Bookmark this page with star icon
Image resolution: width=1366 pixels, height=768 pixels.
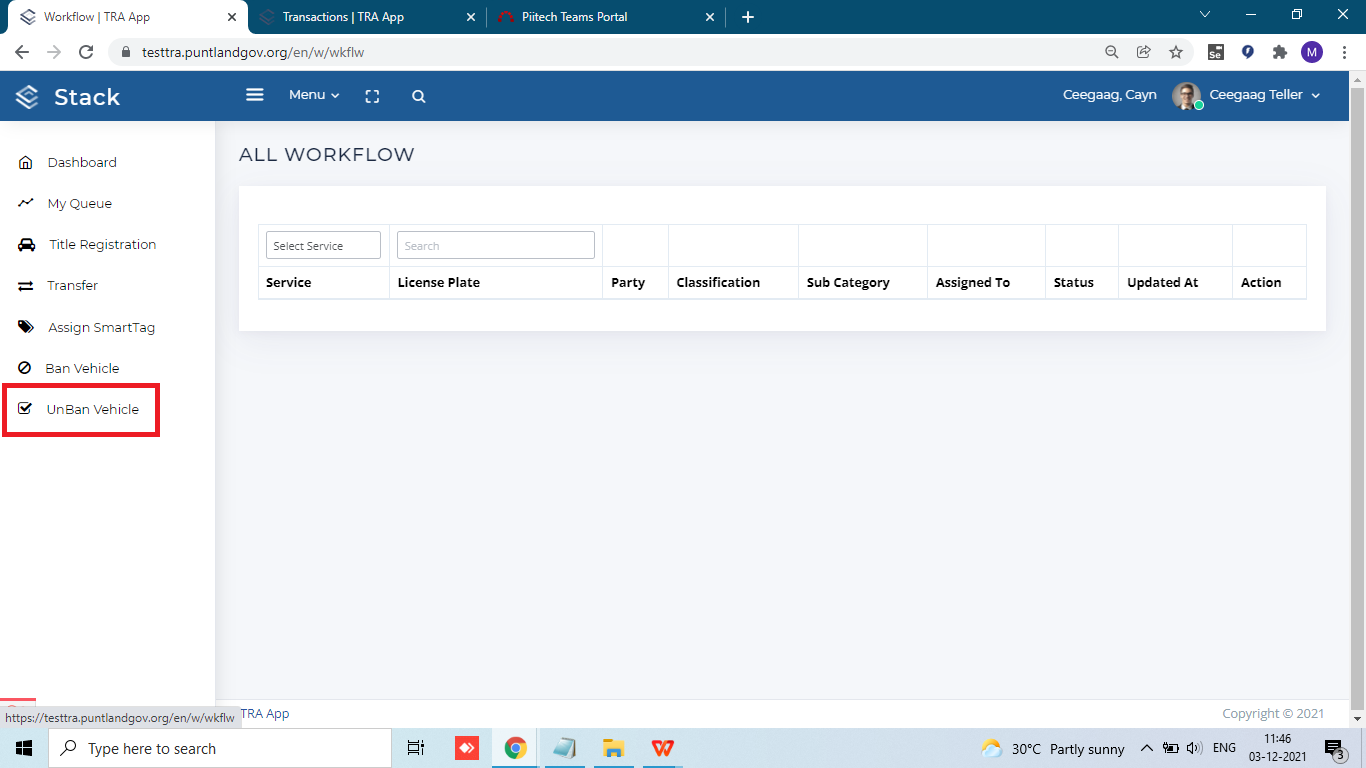[1176, 52]
